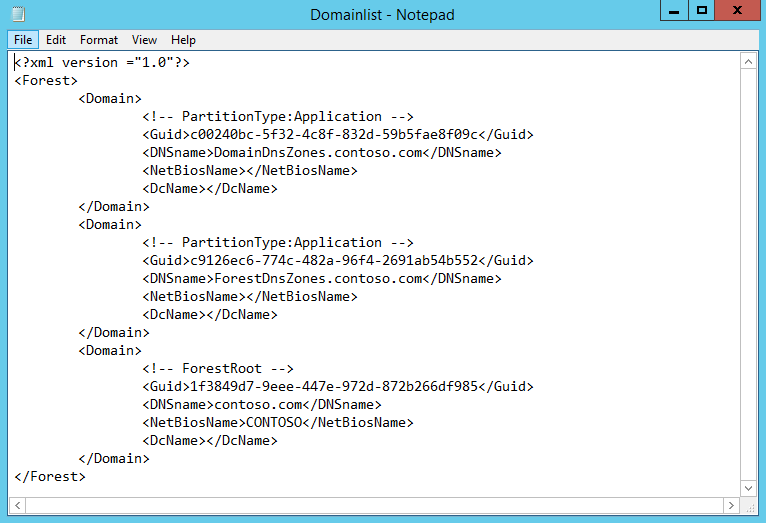This screenshot has width=766, height=523.
Task: Click the DNSname contoso.com line
Action: [x=262, y=404]
